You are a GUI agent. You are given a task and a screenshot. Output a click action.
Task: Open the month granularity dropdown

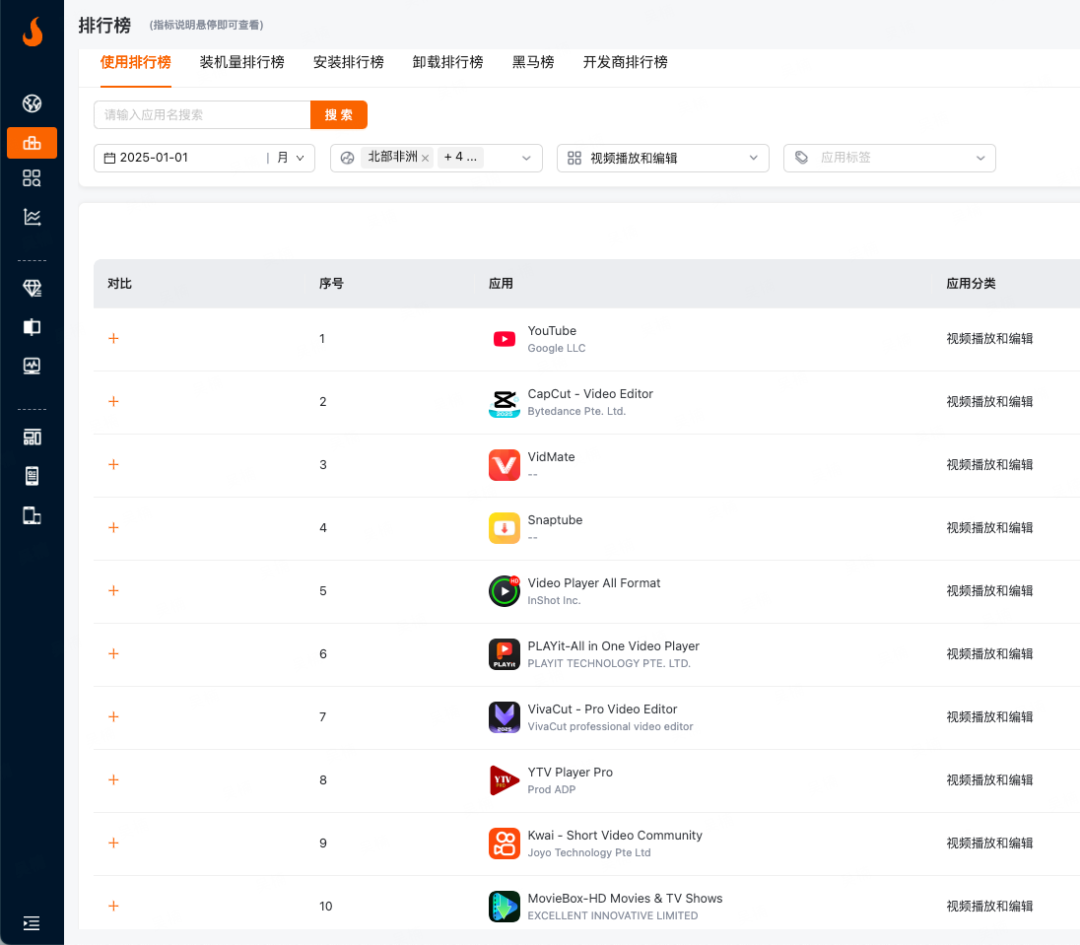[290, 158]
